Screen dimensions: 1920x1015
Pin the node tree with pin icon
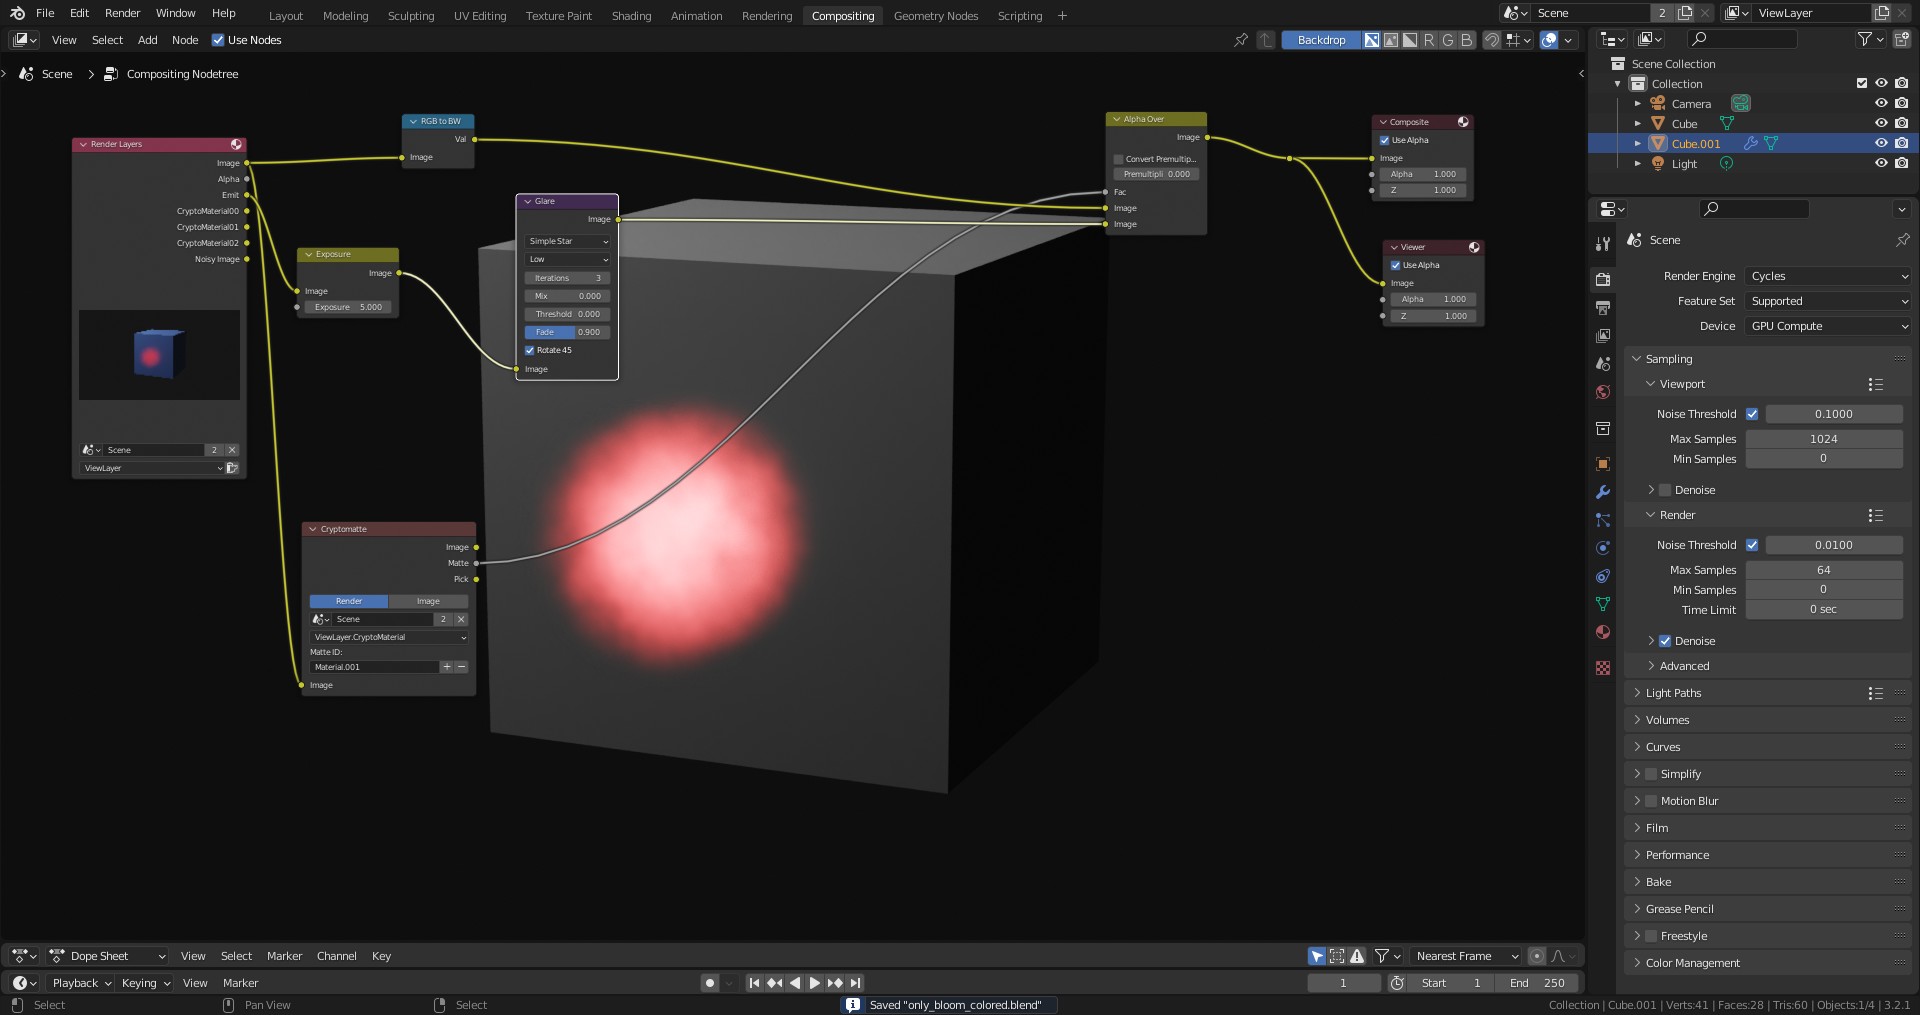[1241, 40]
